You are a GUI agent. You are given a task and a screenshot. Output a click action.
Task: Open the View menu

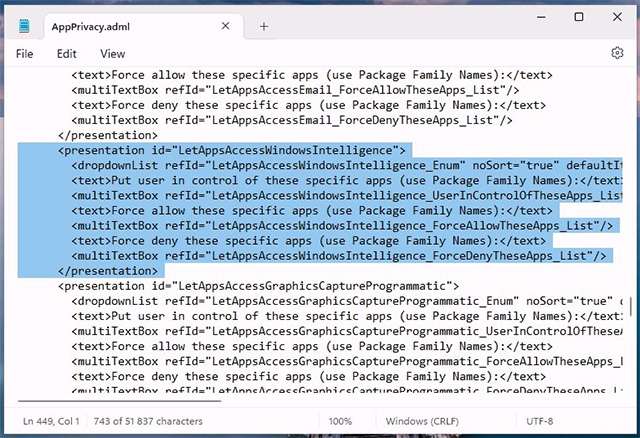click(113, 53)
